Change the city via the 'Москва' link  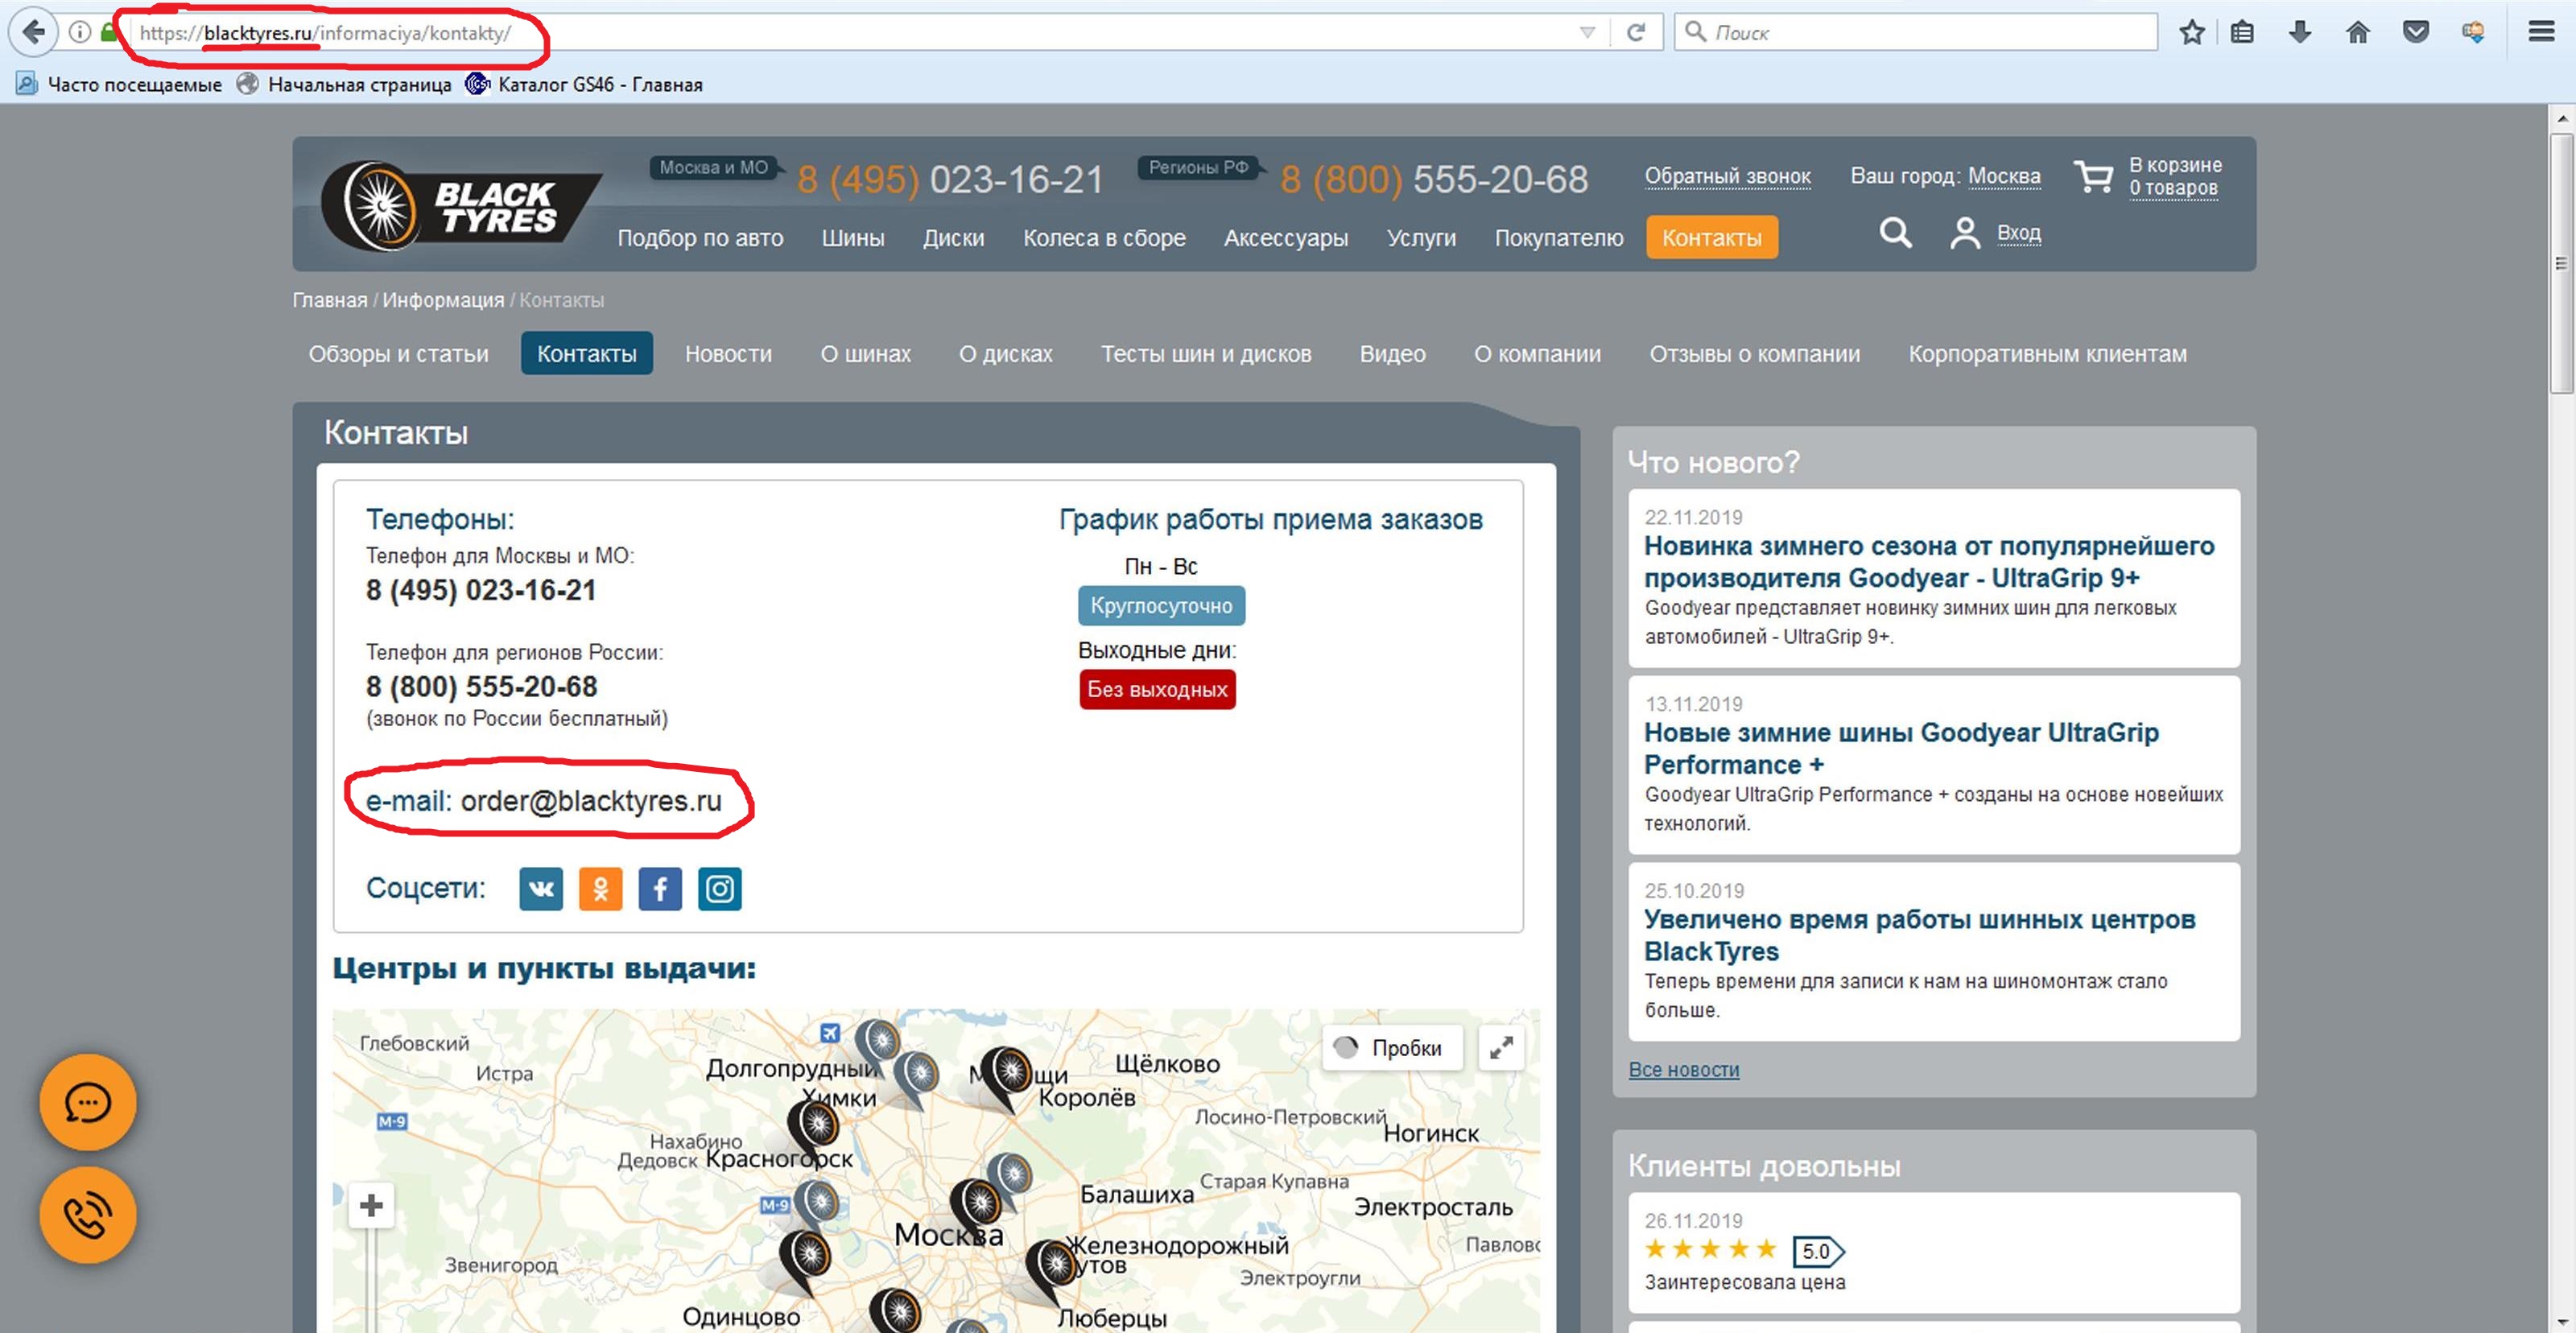[x=2004, y=176]
